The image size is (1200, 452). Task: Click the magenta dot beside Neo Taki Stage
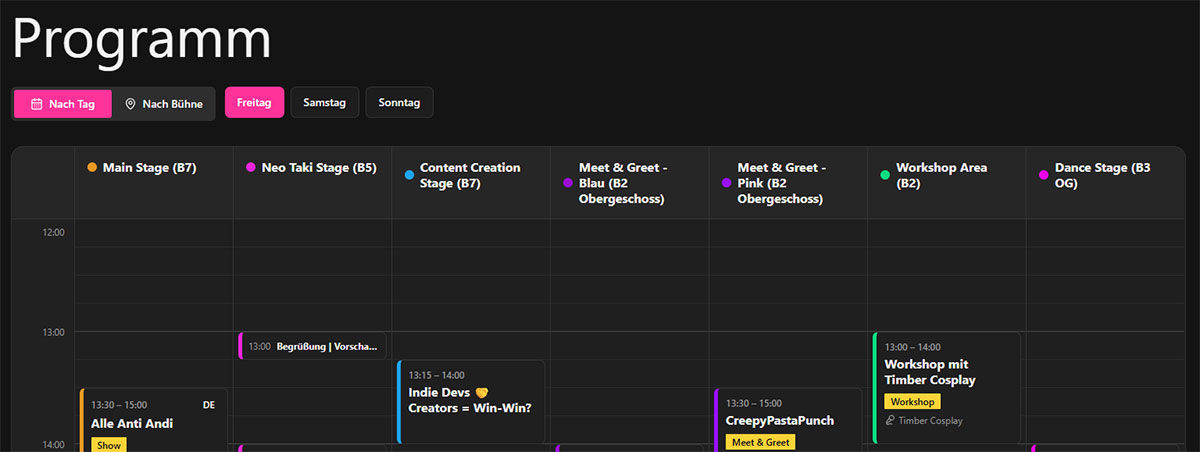pyautogui.click(x=251, y=168)
